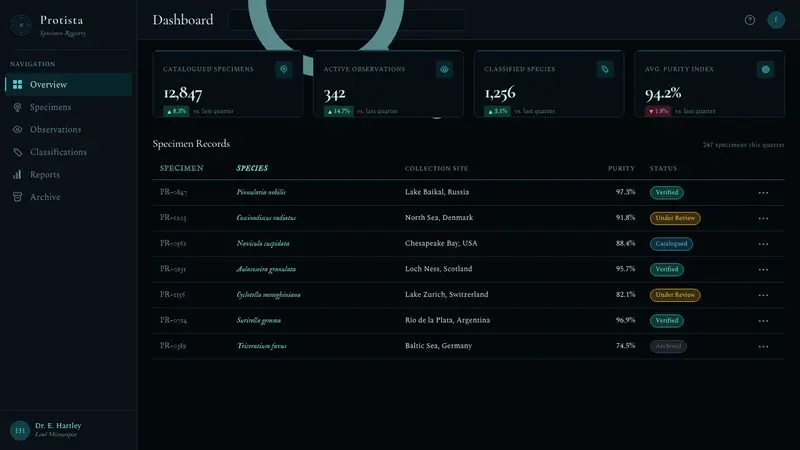Image resolution: width=800 pixels, height=450 pixels.
Task: Open row actions for Rio de la Plata specimen
Action: (763, 321)
